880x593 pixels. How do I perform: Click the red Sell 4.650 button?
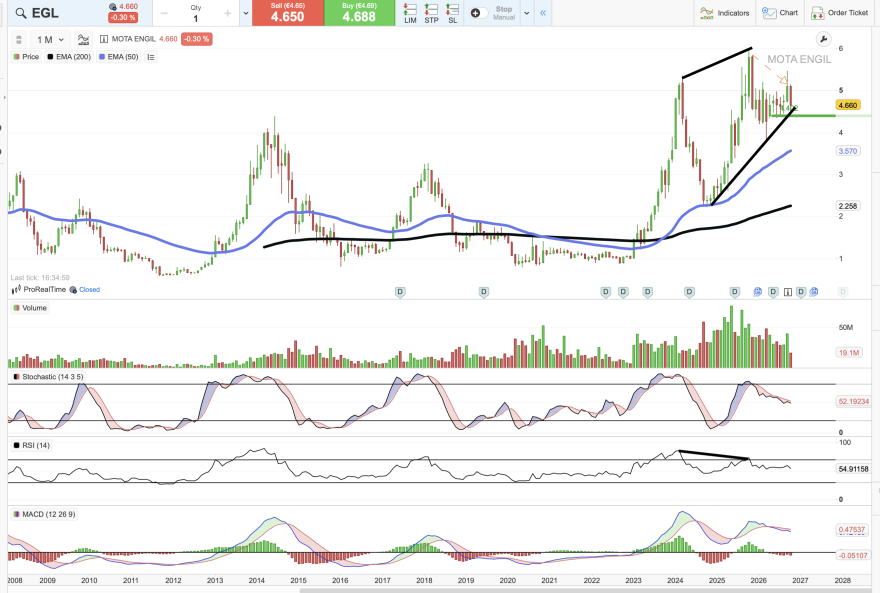click(x=287, y=13)
